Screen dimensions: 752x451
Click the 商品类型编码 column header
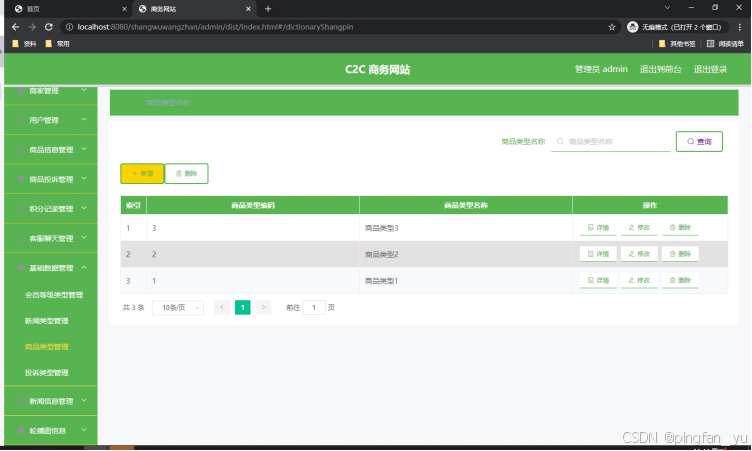(253, 205)
